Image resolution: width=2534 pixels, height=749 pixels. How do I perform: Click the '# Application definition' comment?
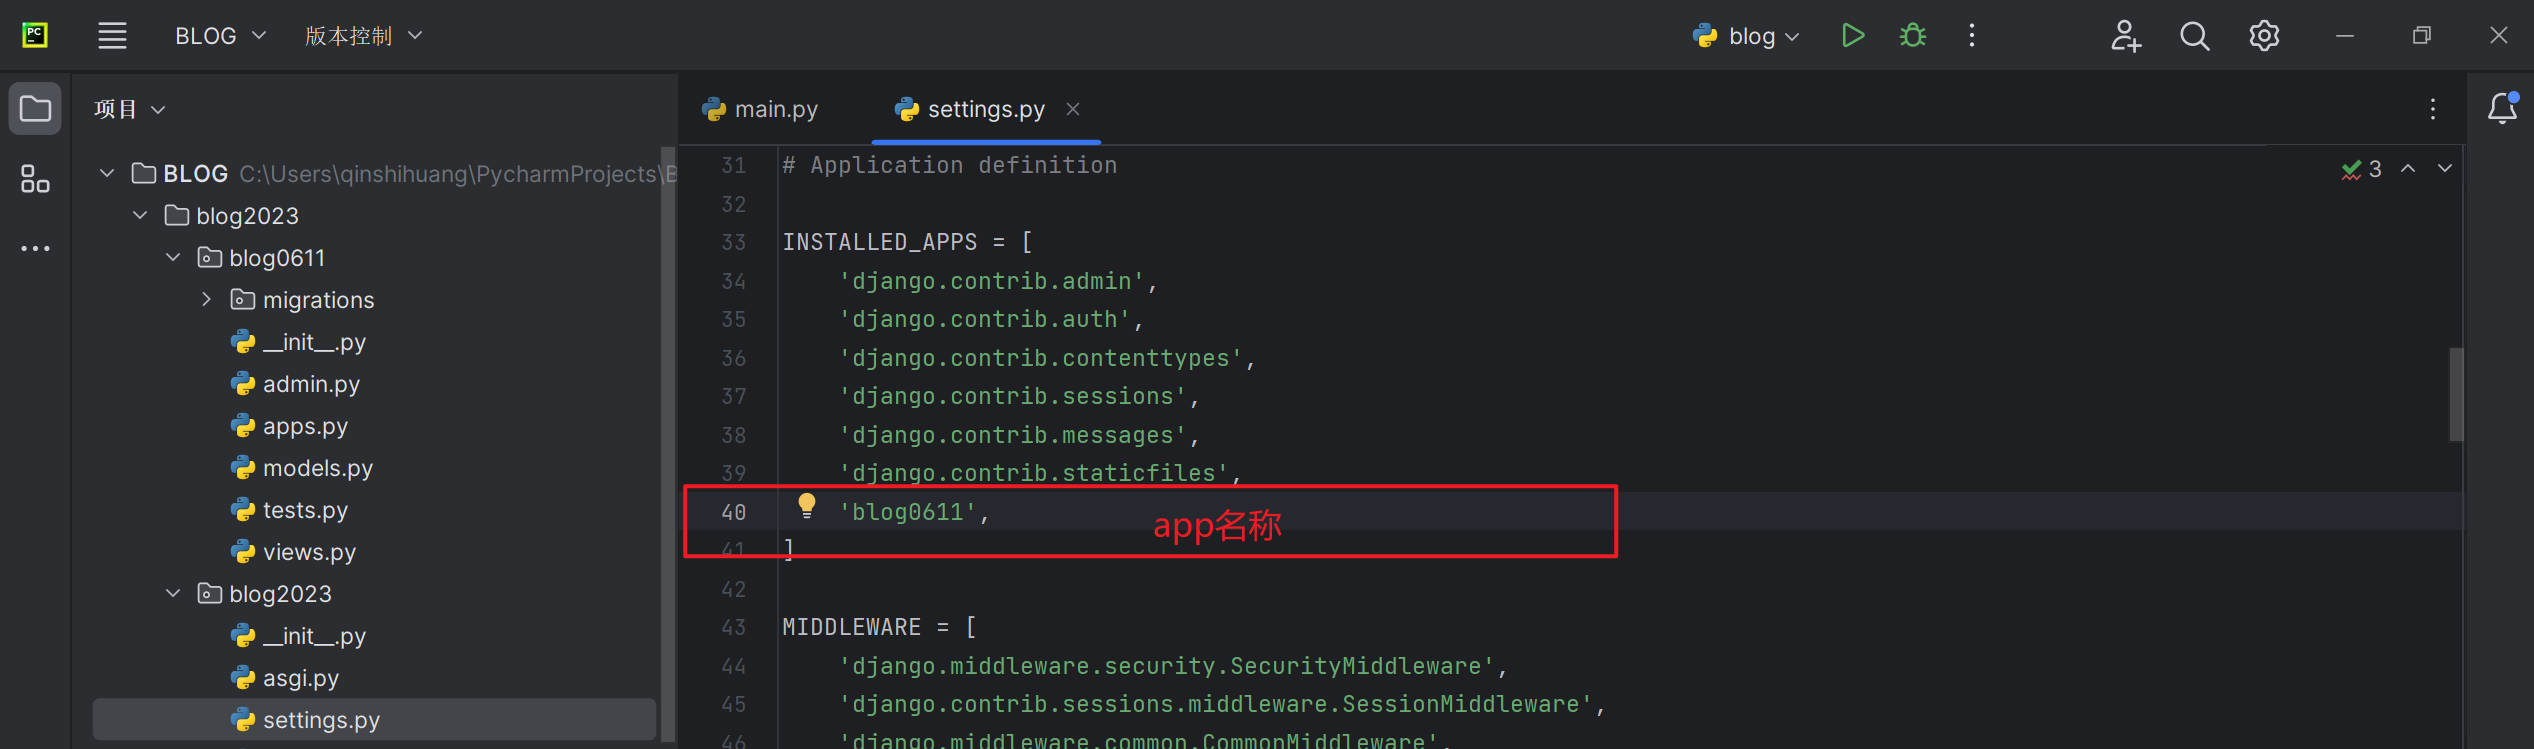[949, 165]
